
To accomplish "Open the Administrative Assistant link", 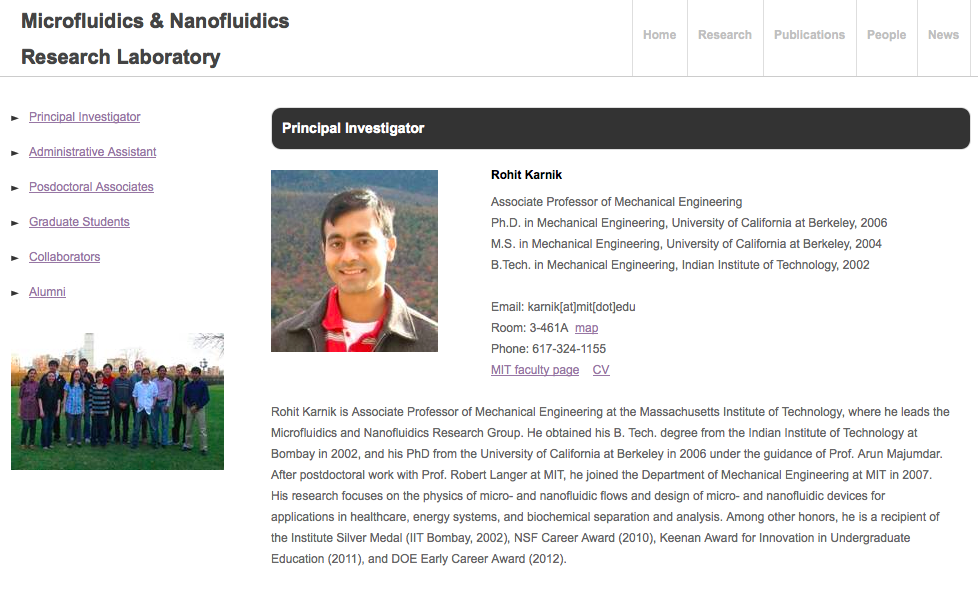I will [92, 152].
